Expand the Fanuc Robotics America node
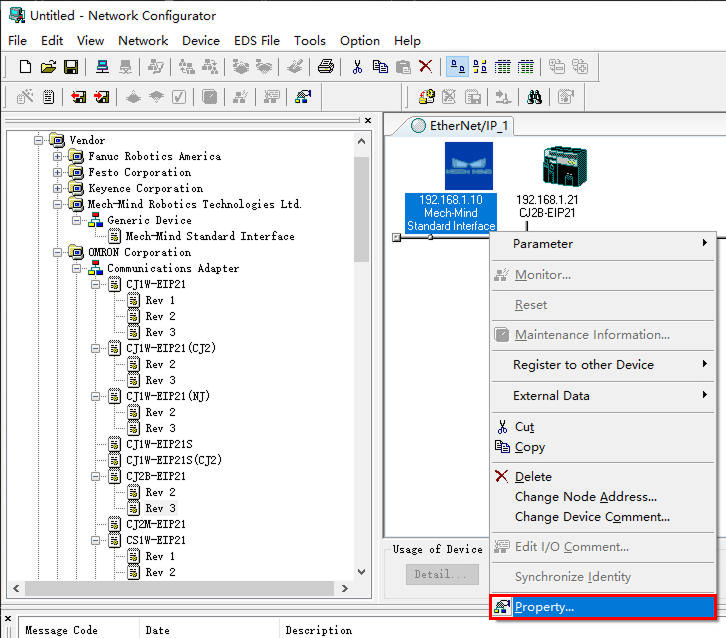Screen dimensions: 726x638 [x=57, y=157]
